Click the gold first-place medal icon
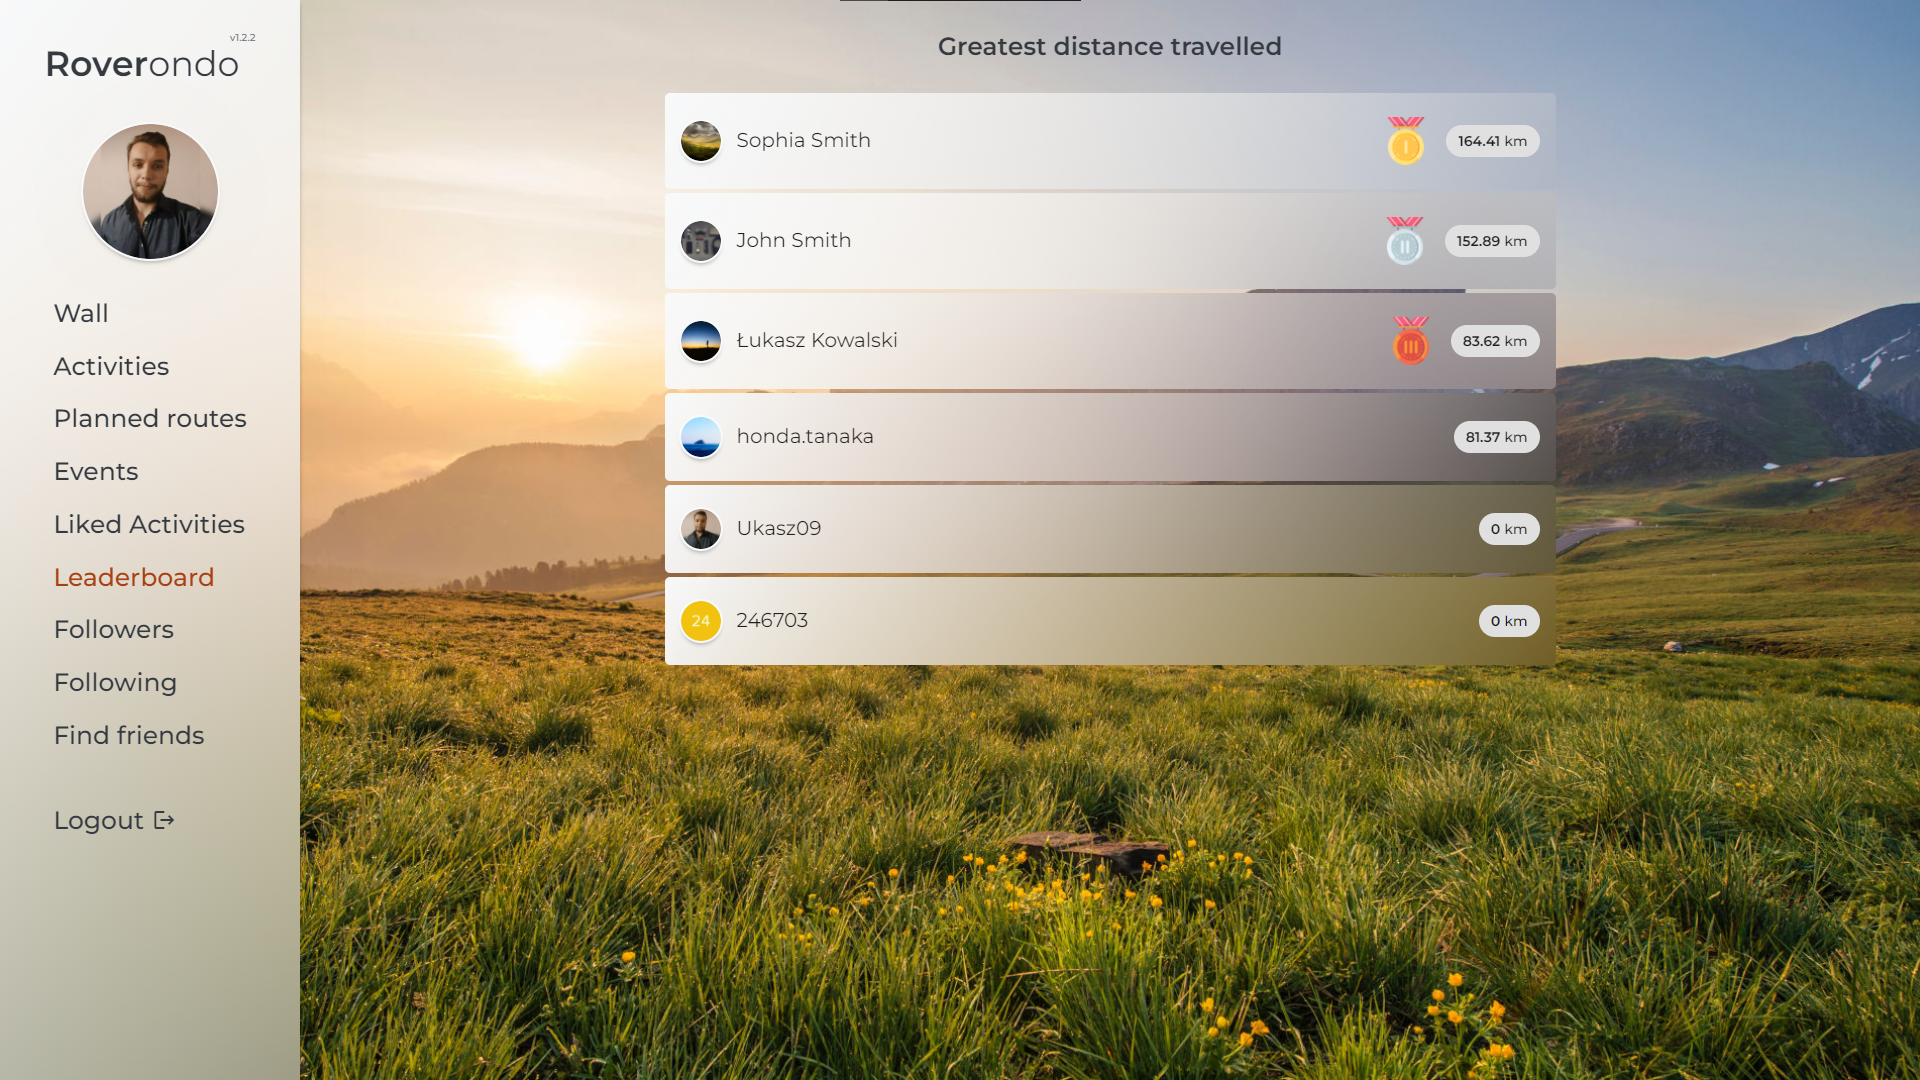 coord(1405,141)
